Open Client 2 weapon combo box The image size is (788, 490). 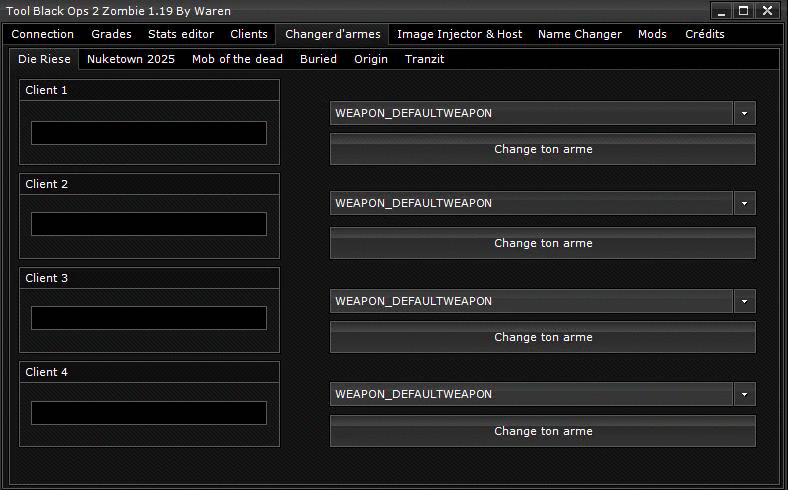[543, 203]
